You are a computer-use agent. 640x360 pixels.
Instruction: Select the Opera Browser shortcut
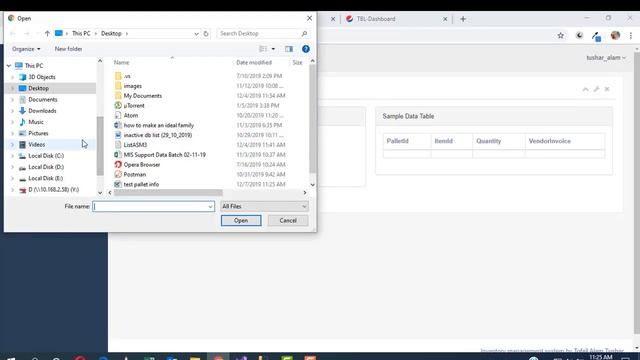[x=142, y=164]
